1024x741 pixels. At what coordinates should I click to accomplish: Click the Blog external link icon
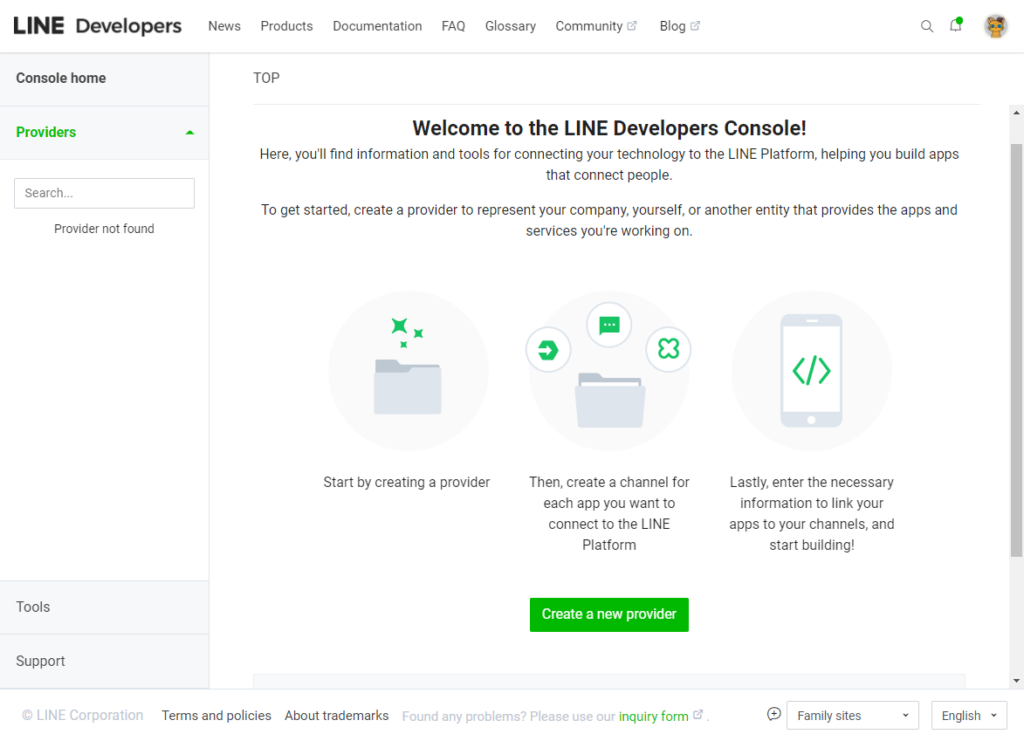[697, 25]
